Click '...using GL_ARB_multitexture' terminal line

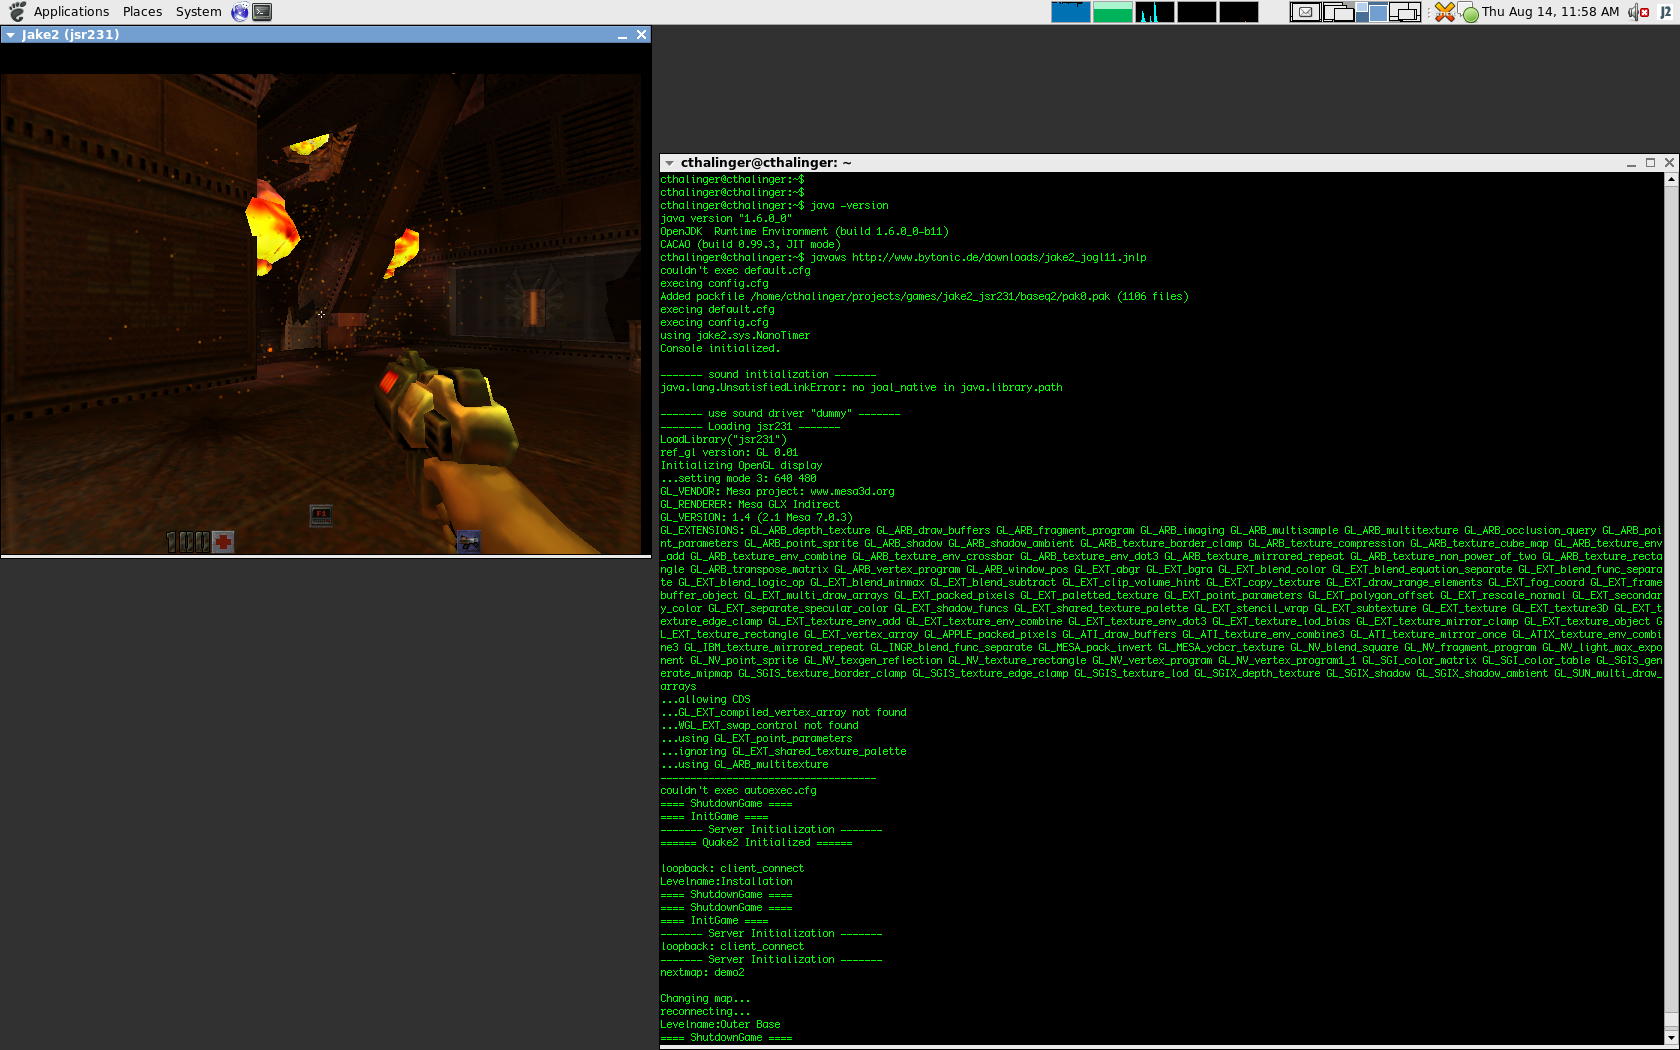[x=744, y=765]
